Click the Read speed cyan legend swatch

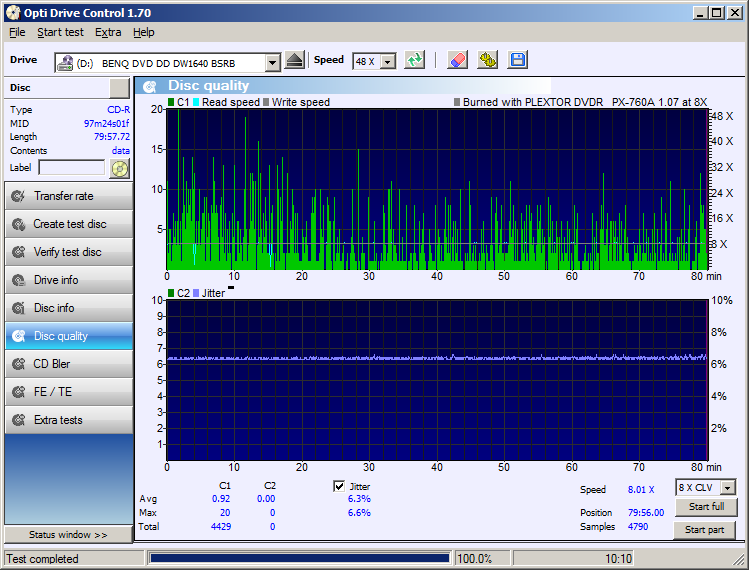click(196, 102)
